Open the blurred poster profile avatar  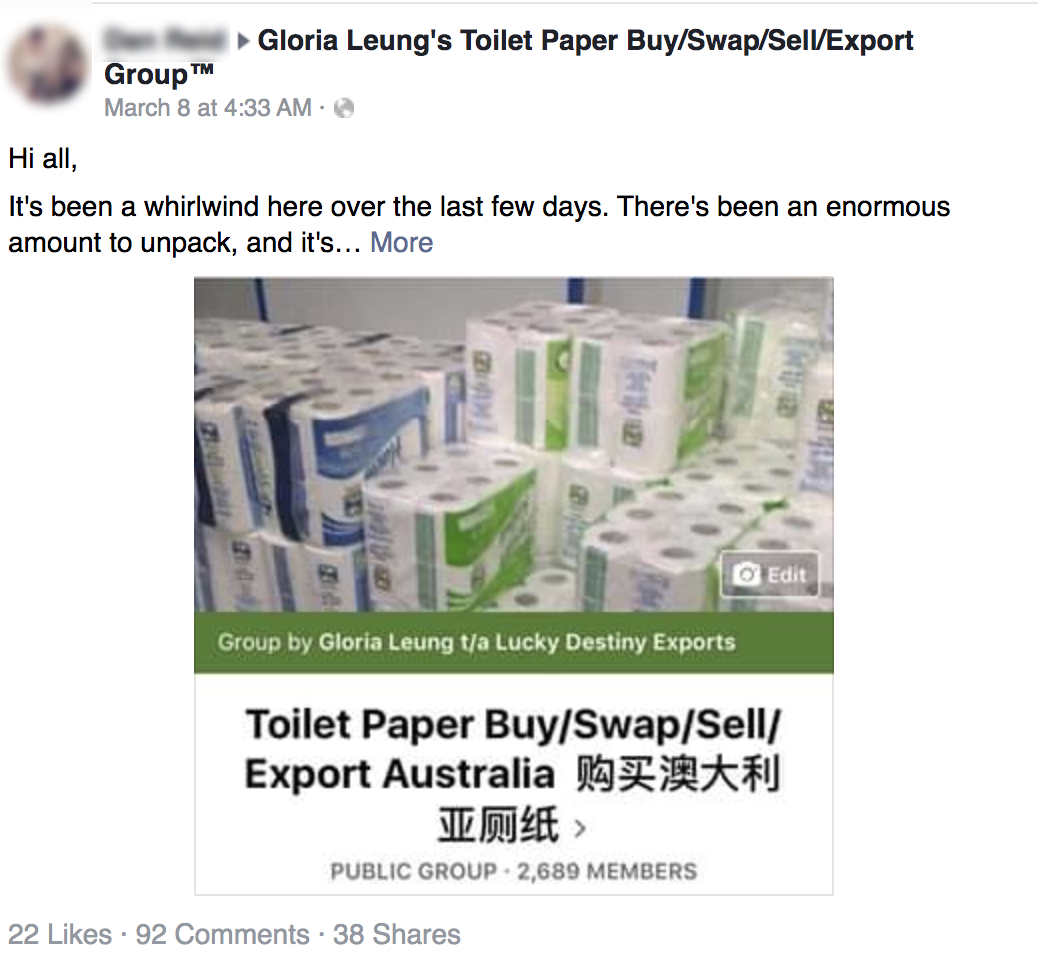point(46,65)
